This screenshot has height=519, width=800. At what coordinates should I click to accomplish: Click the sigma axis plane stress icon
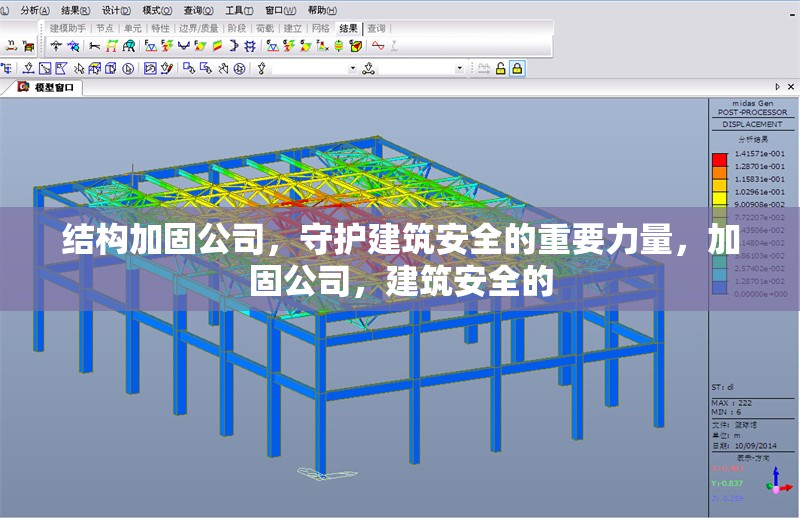click(322, 46)
